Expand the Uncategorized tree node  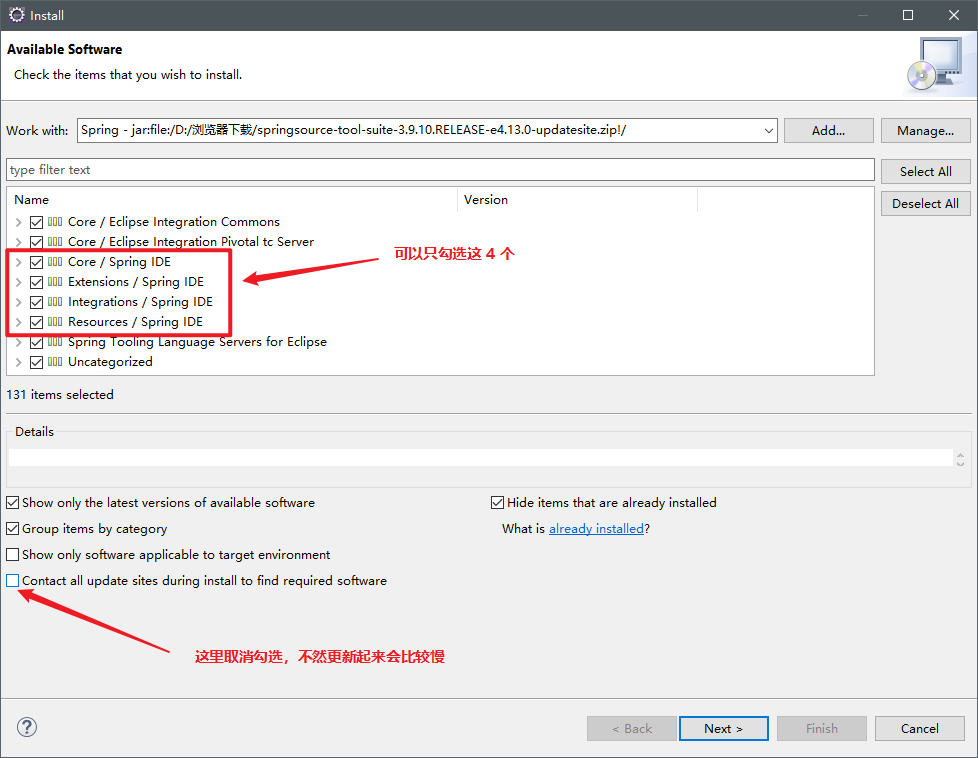[19, 362]
